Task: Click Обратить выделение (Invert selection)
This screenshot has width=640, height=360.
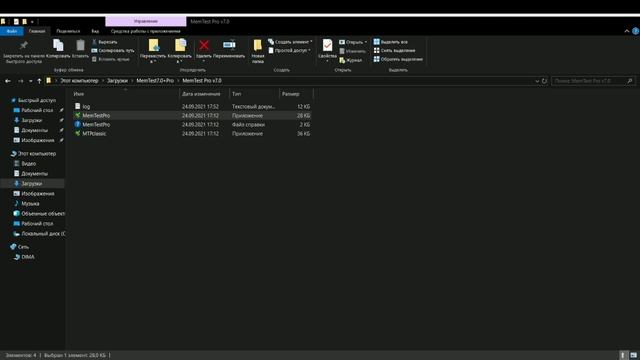Action: point(398,59)
